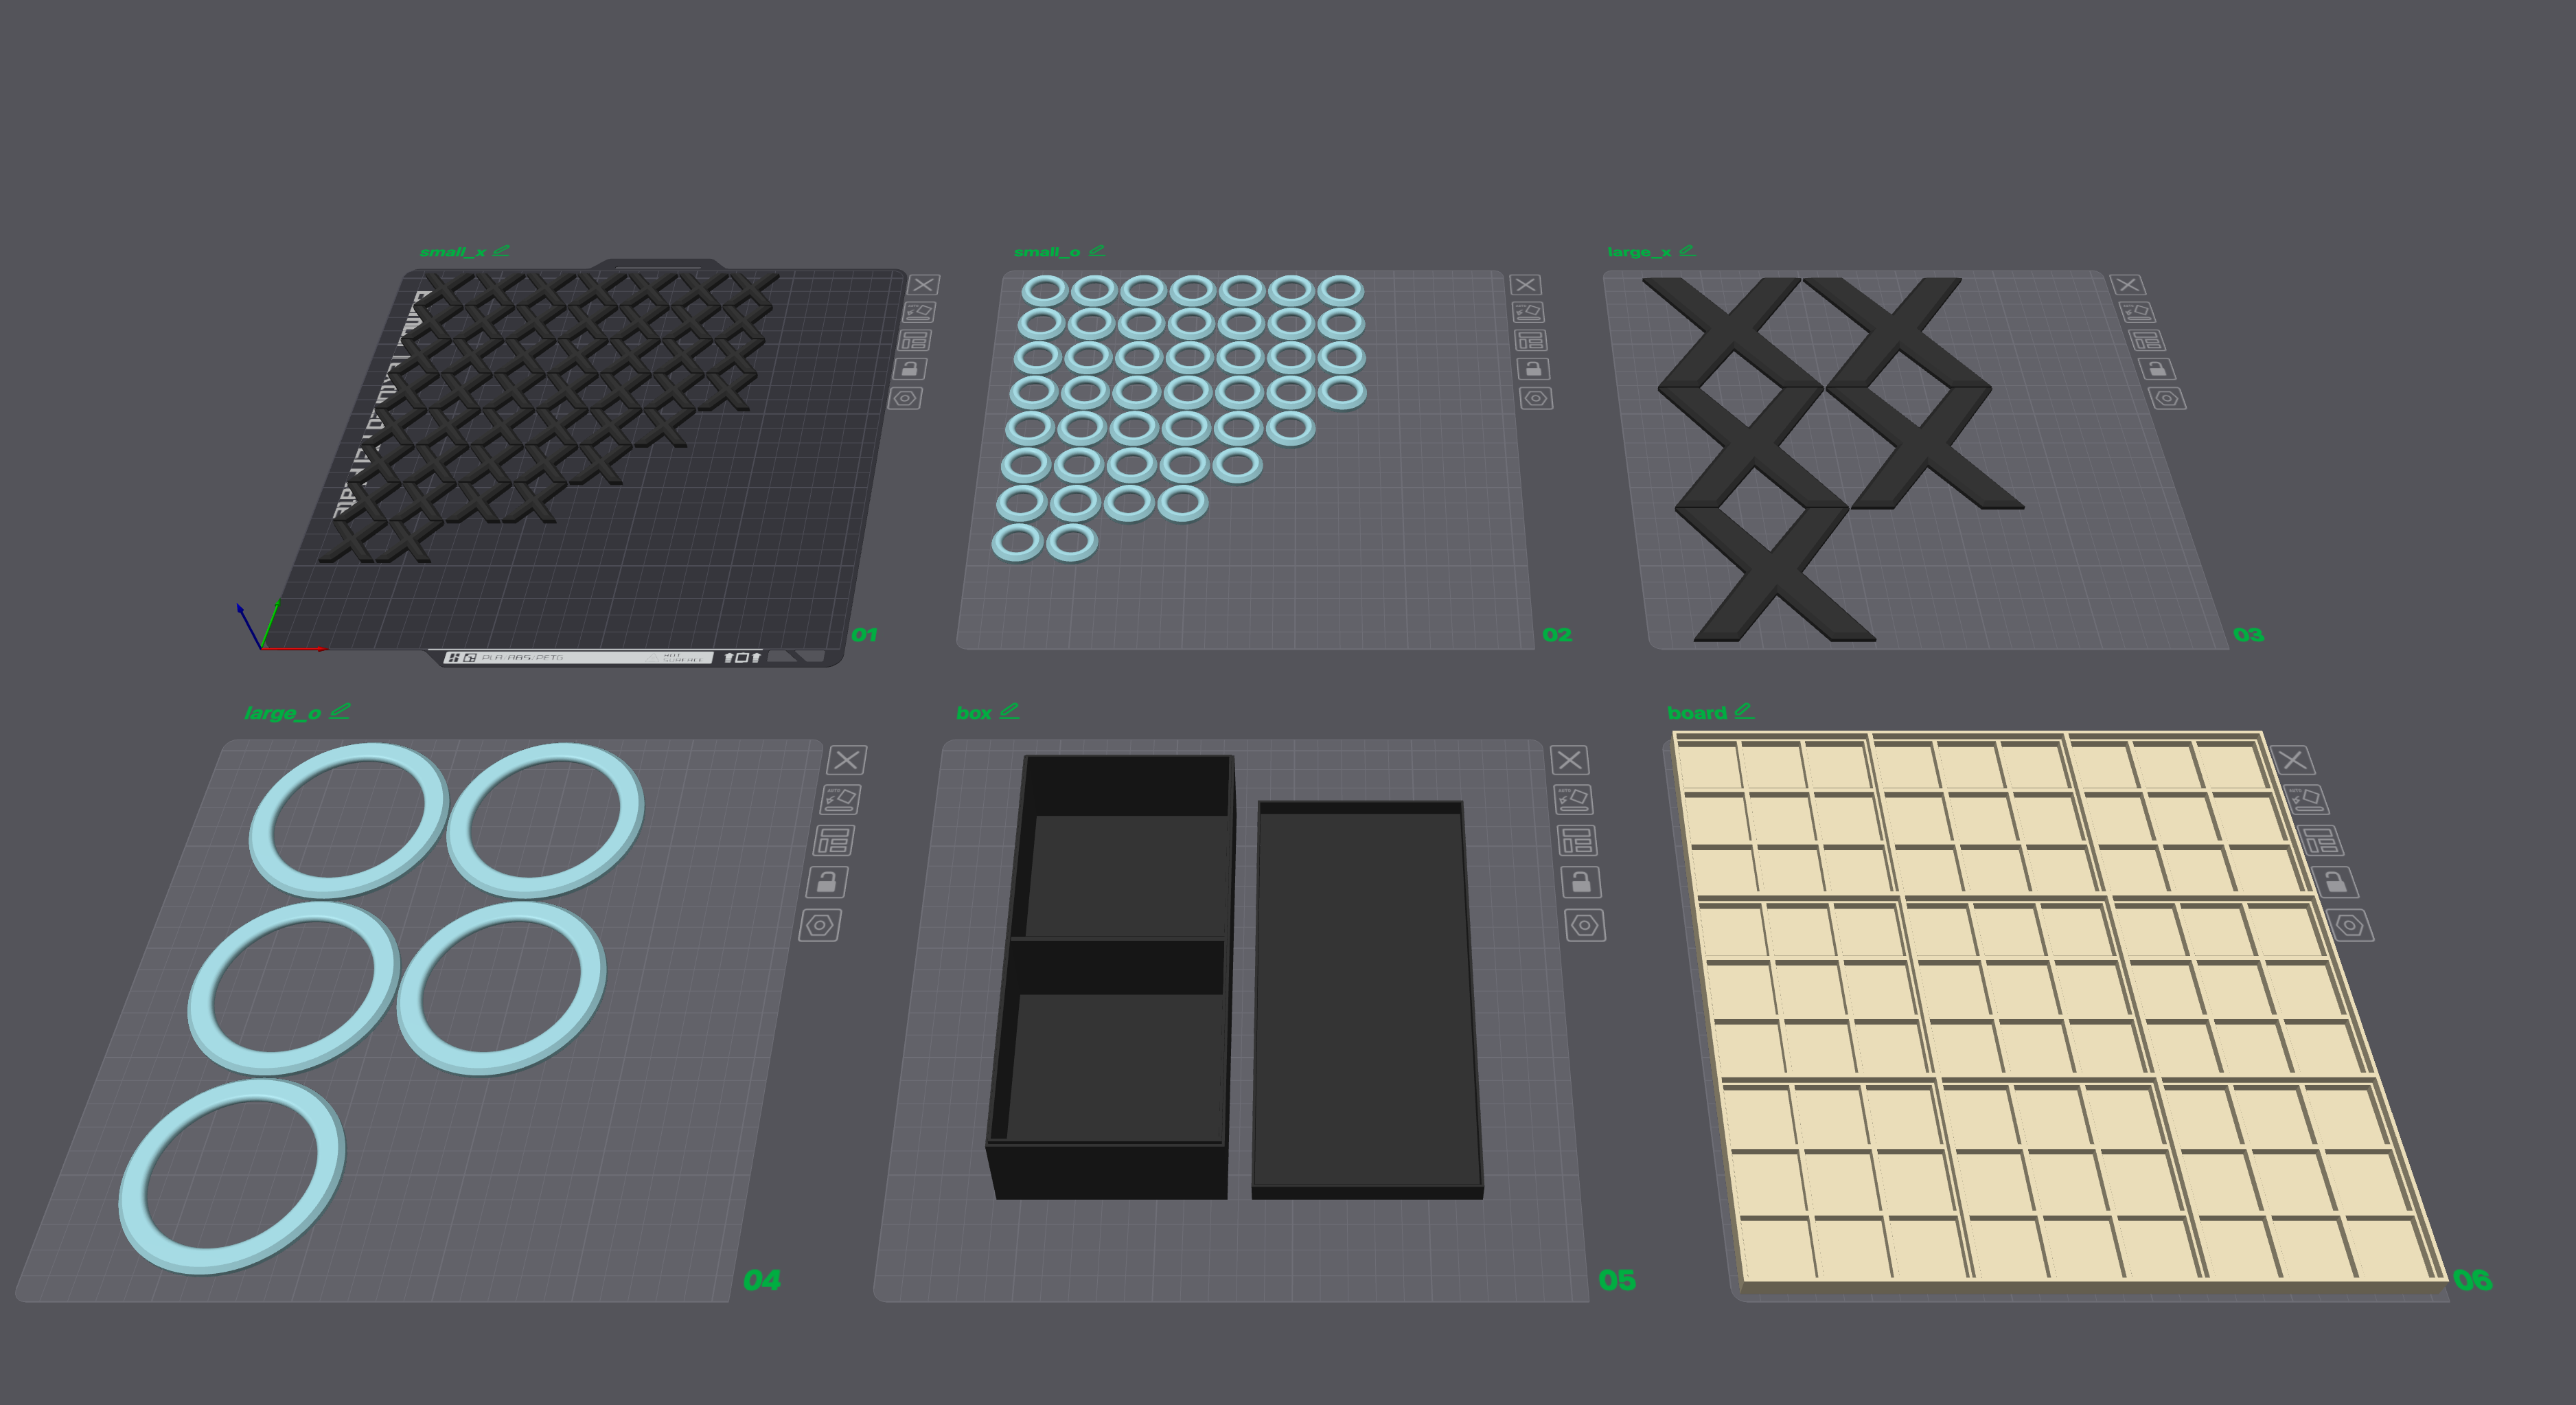
Task: Auto-orient objects on the board plate
Action: coord(2307,799)
